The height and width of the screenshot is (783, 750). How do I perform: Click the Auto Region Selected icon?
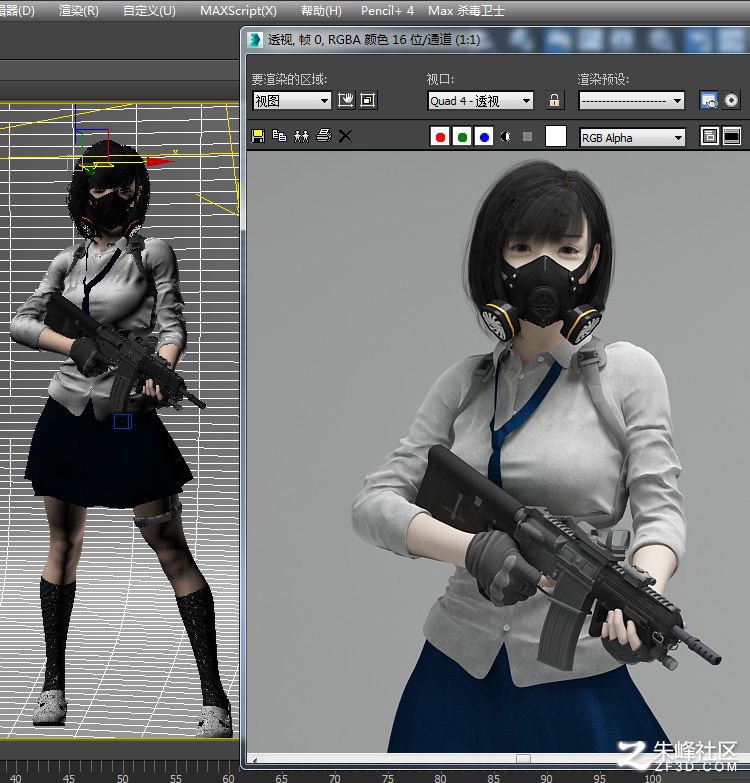[368, 100]
